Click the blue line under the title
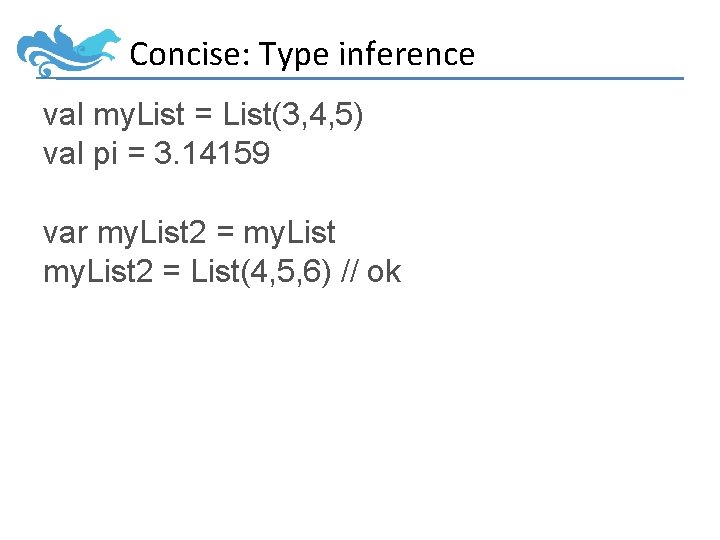Image resolution: width=720 pixels, height=540 pixels. 400,78
